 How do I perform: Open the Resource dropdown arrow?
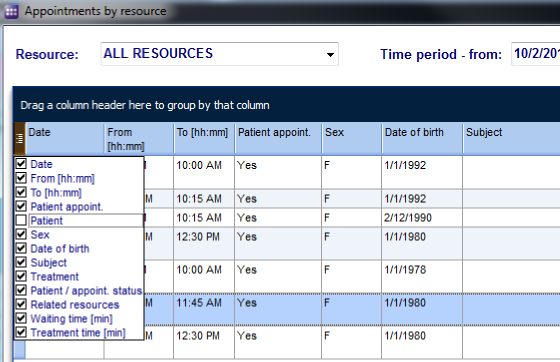(x=330, y=55)
